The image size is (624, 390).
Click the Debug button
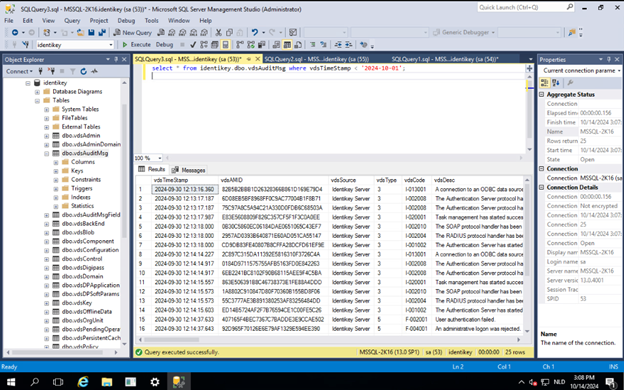164,45
